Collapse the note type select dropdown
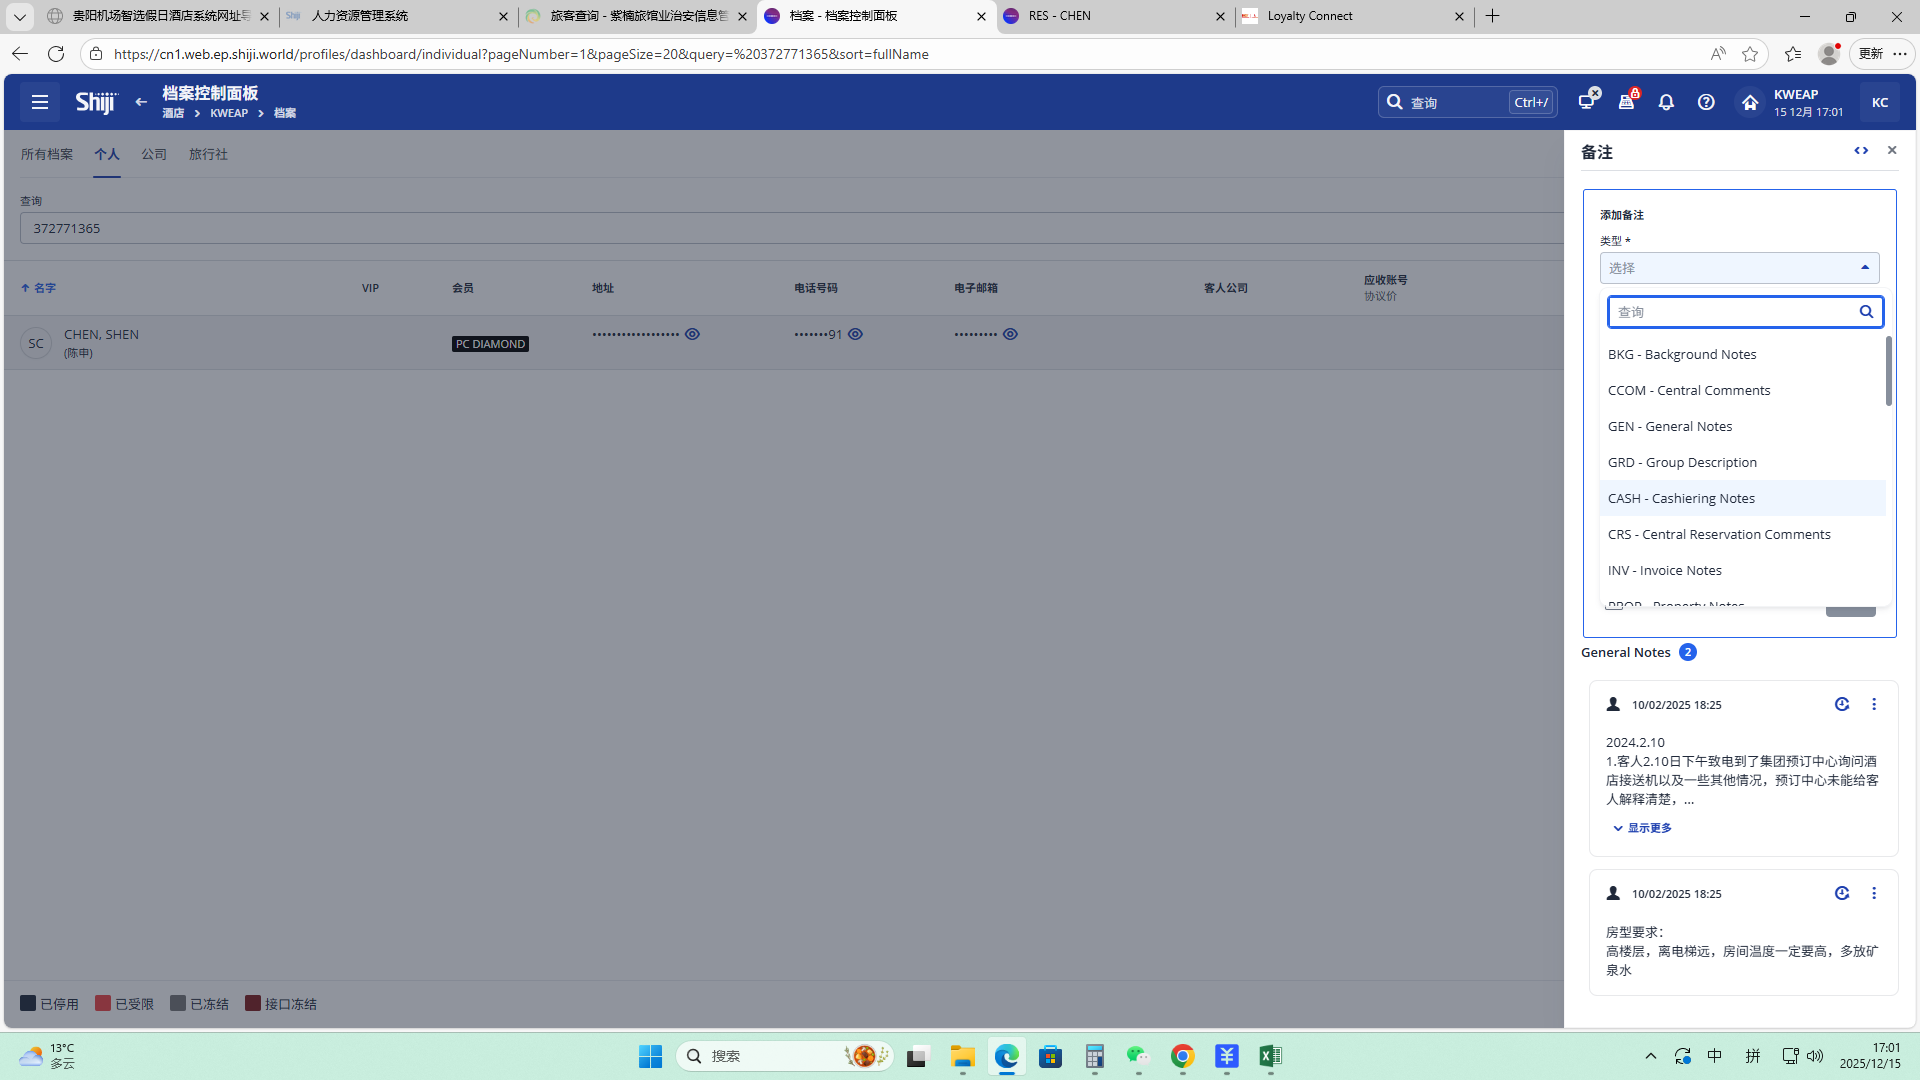The image size is (1920, 1080). pyautogui.click(x=1864, y=268)
